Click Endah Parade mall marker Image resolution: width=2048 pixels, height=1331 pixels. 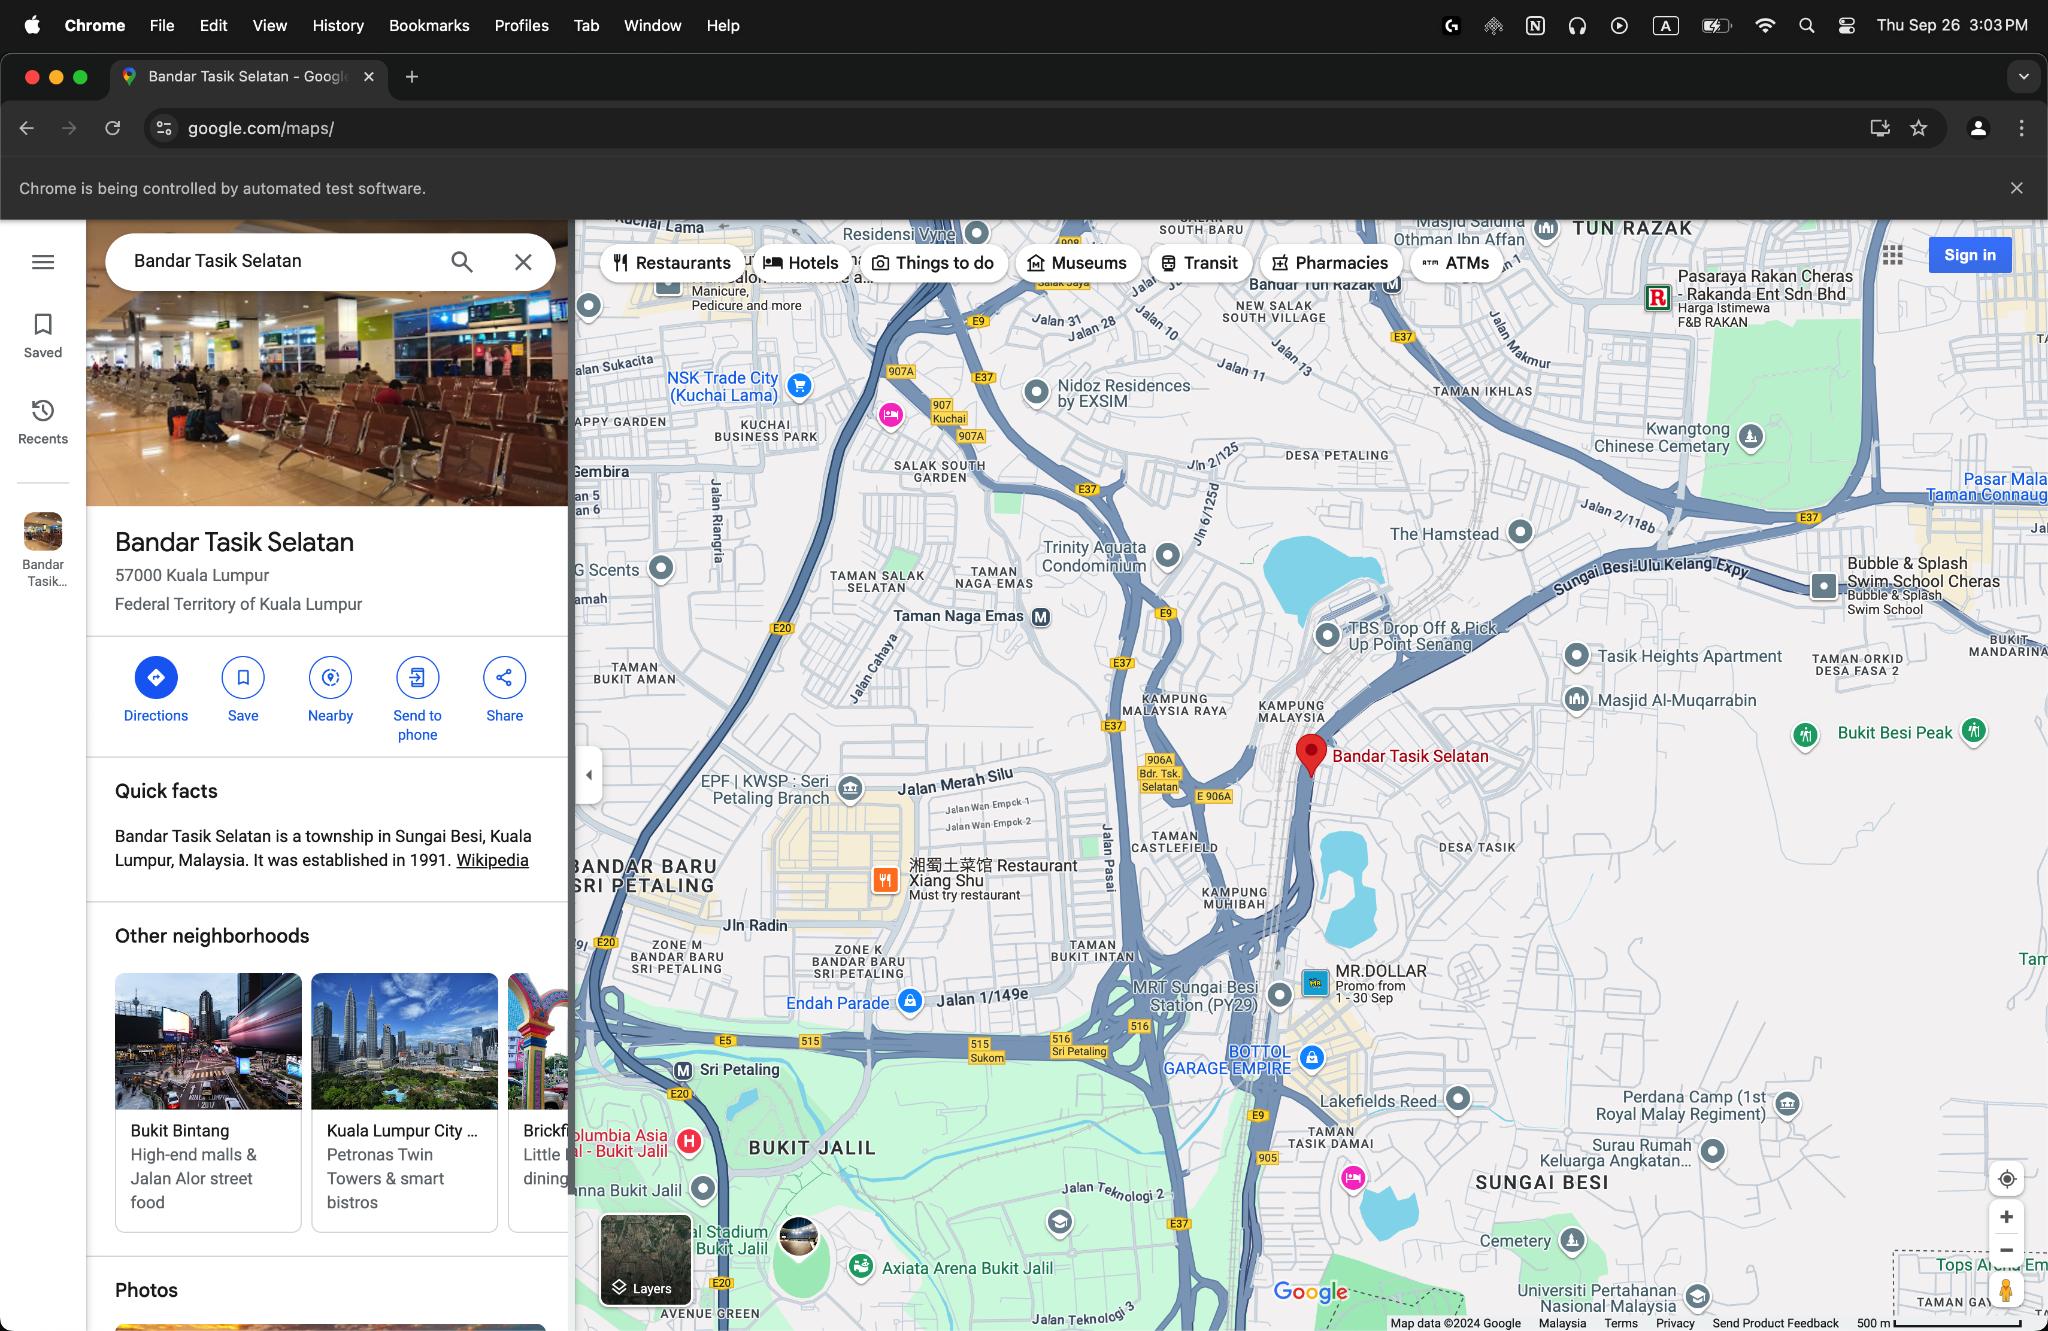pyautogui.click(x=910, y=1001)
